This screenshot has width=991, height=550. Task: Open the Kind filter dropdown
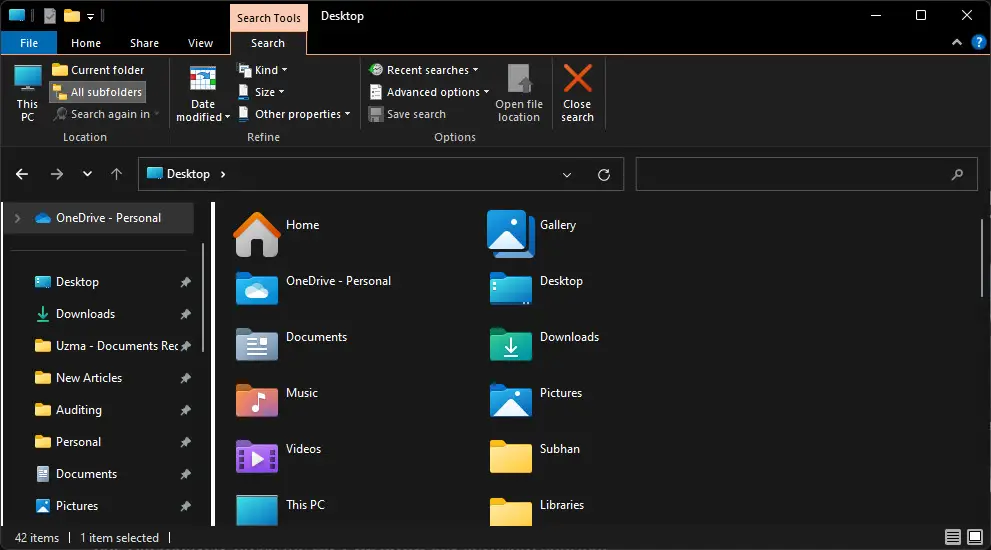click(262, 70)
